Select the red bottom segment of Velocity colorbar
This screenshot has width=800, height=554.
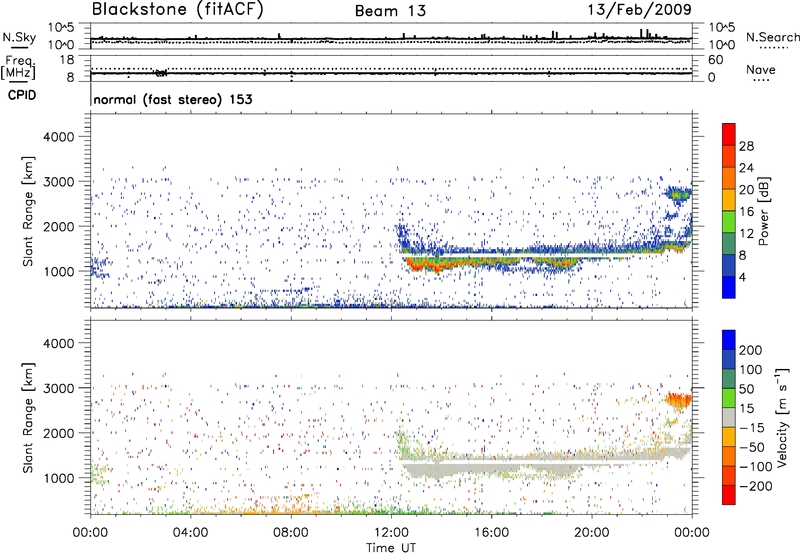729,495
